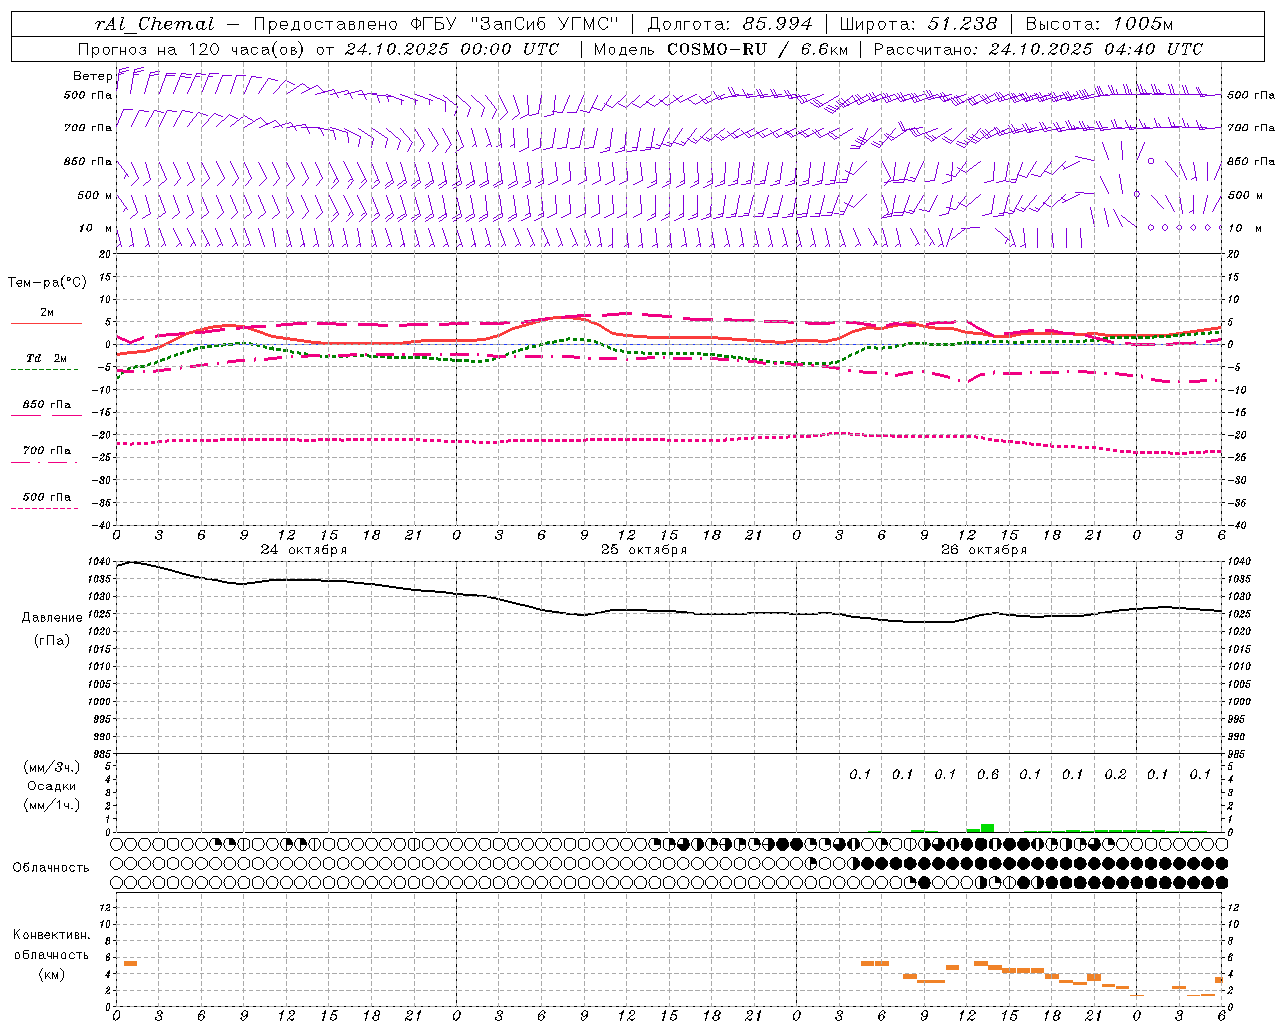Click the (км) convective cloud unit label

[x=52, y=974]
